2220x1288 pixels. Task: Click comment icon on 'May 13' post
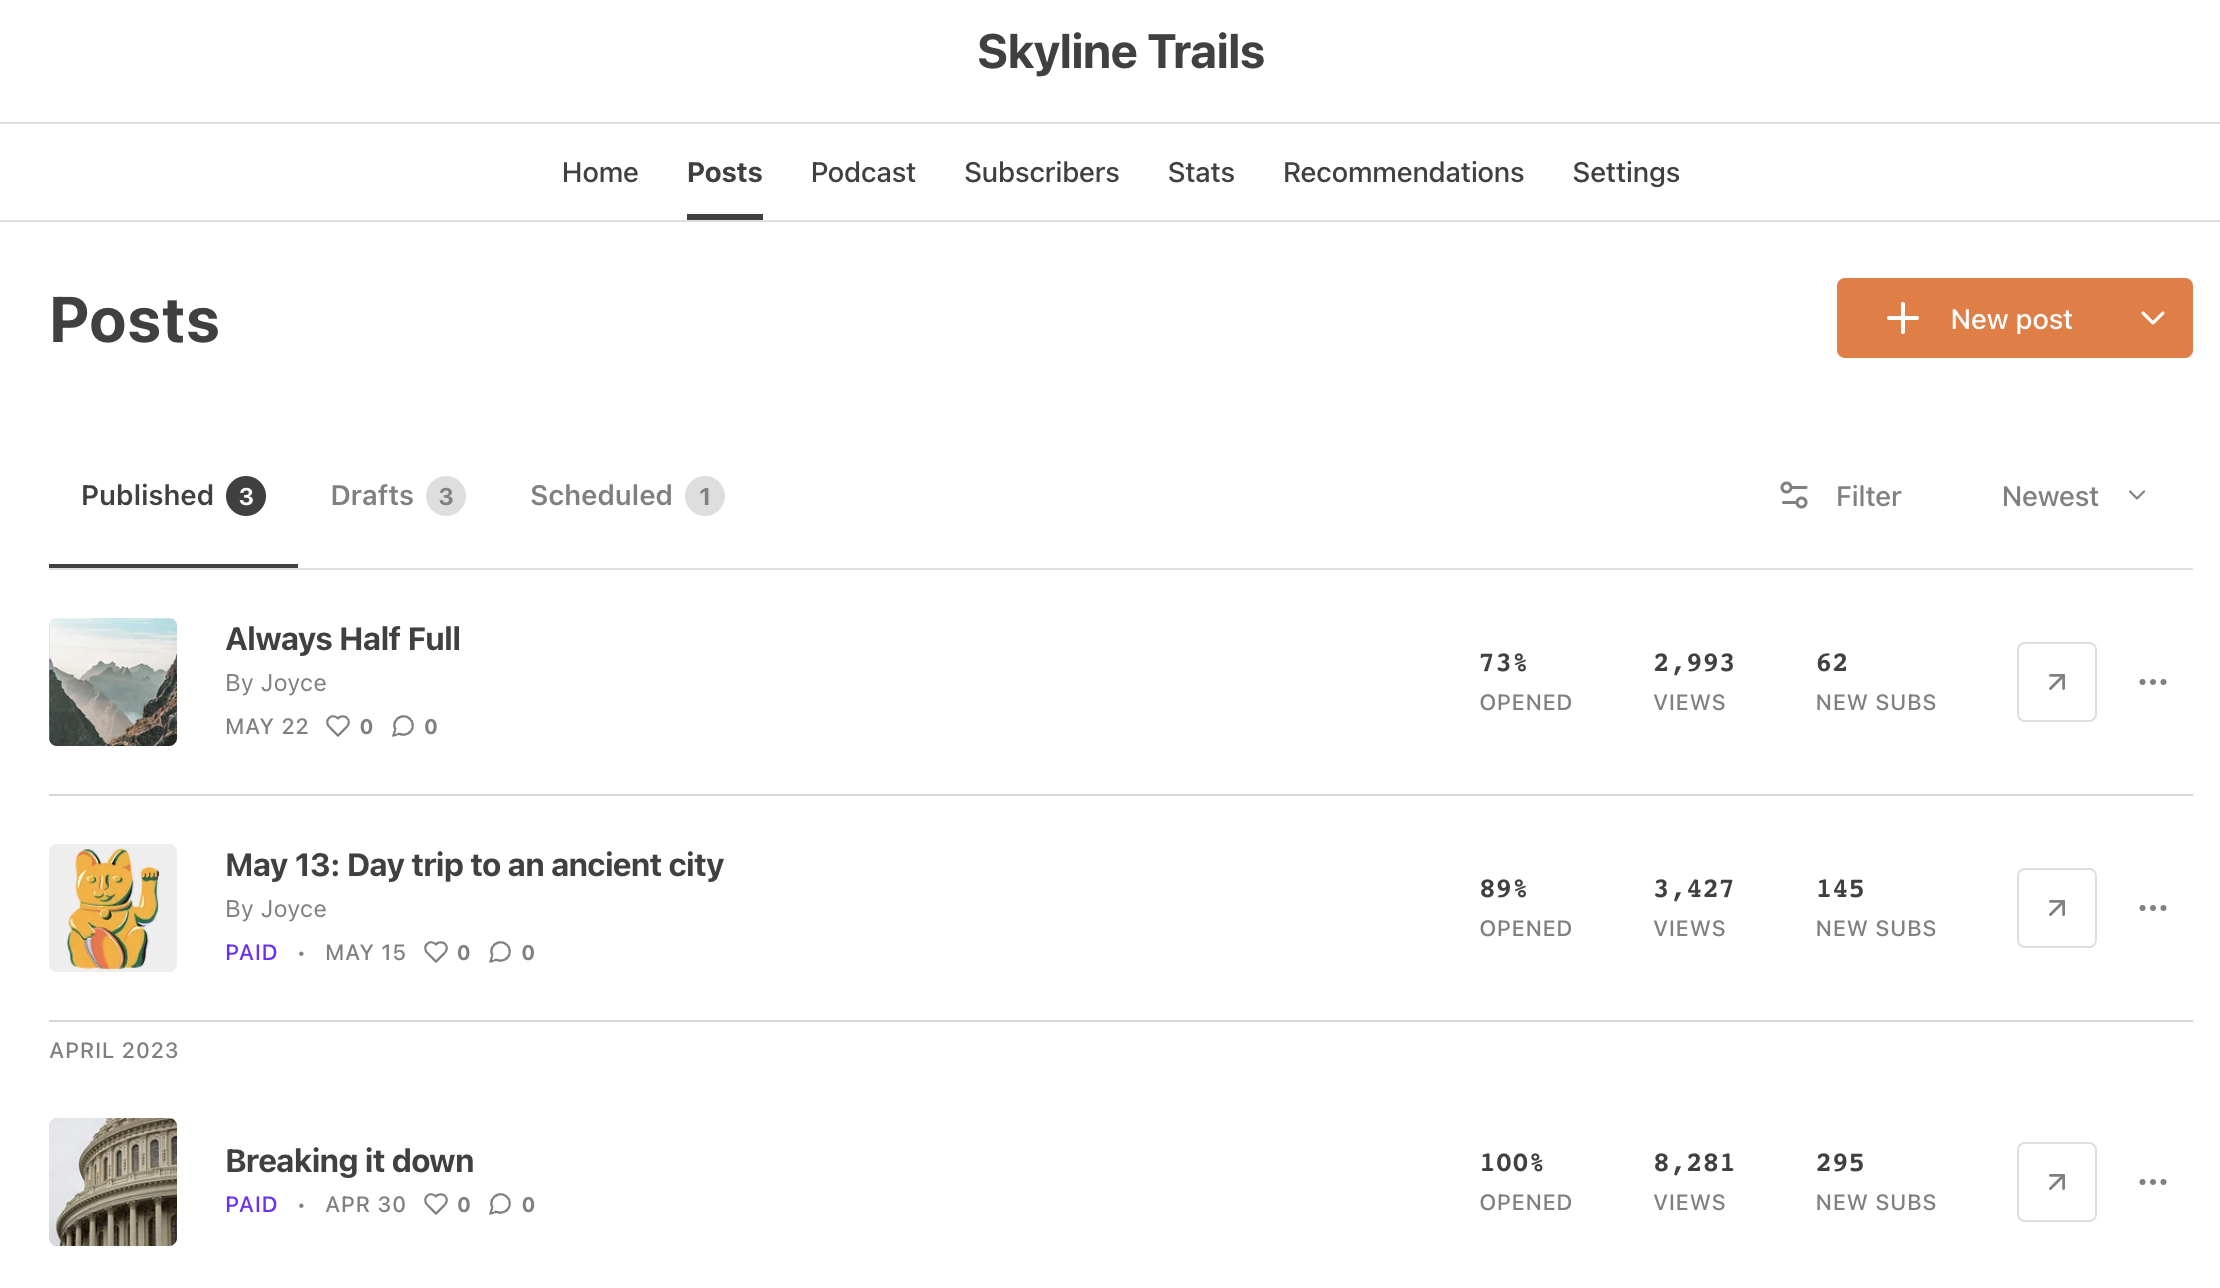[500, 952]
